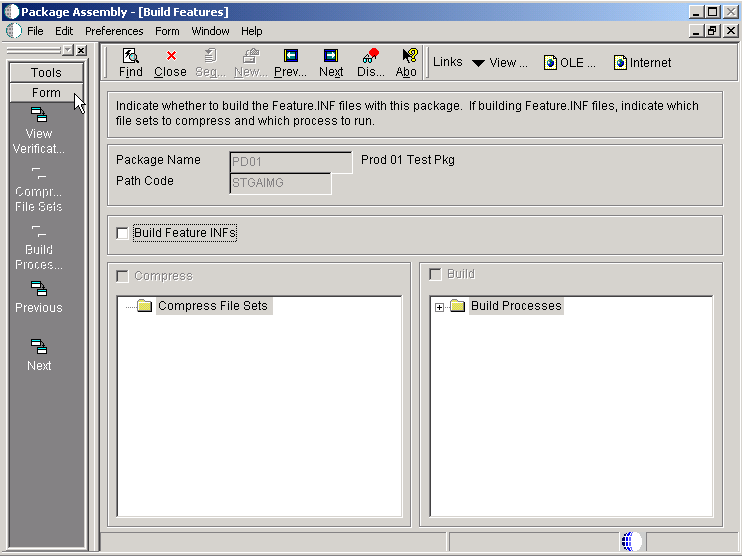
Task: Open the Window menu
Action: pos(210,31)
